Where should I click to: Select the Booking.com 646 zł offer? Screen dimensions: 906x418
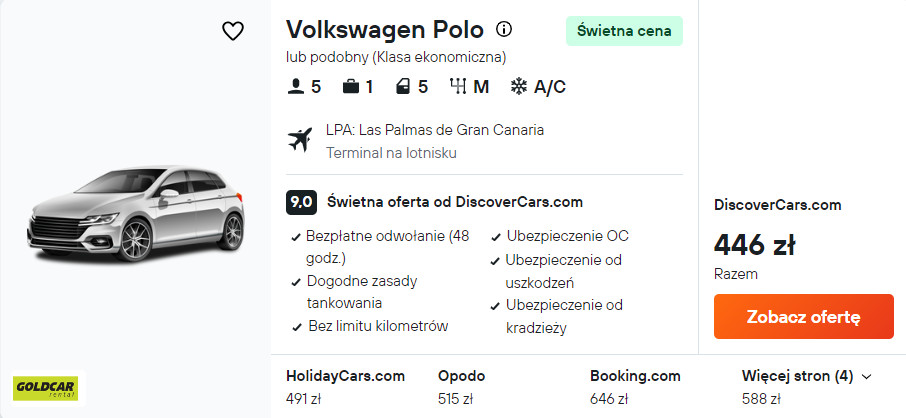635,388
